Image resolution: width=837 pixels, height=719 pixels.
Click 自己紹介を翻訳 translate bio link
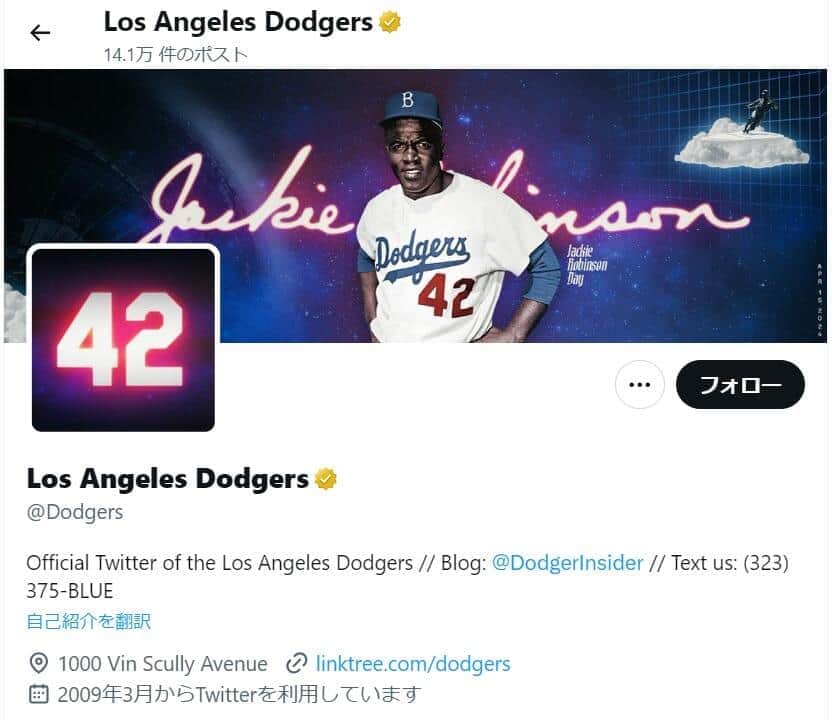[89, 621]
